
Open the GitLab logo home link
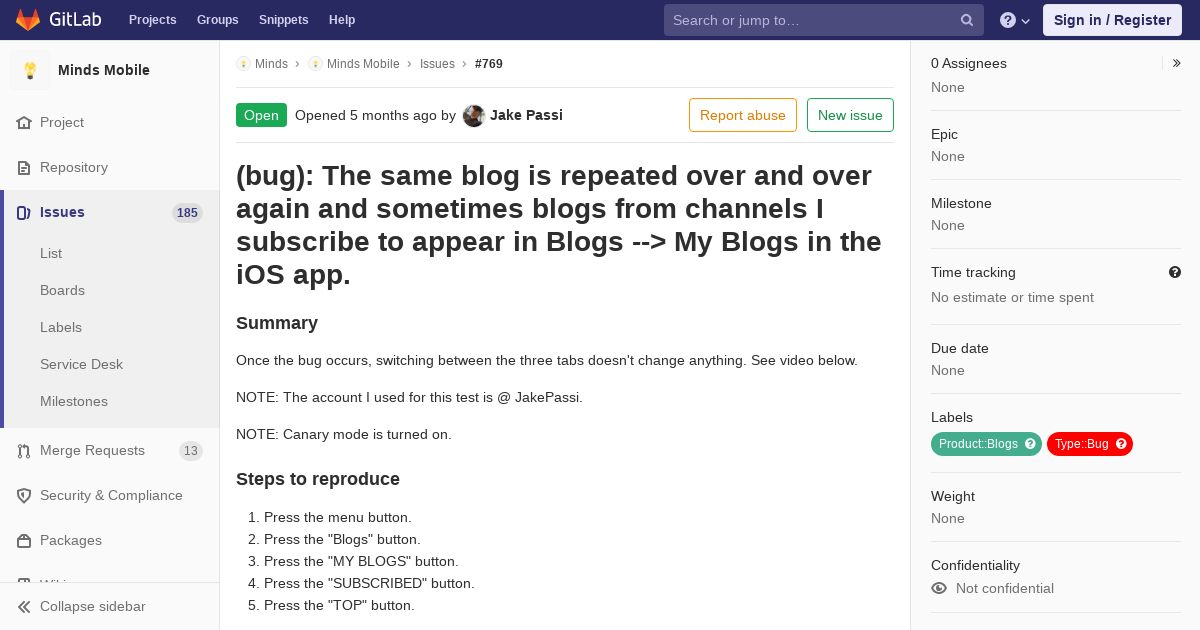[57, 20]
